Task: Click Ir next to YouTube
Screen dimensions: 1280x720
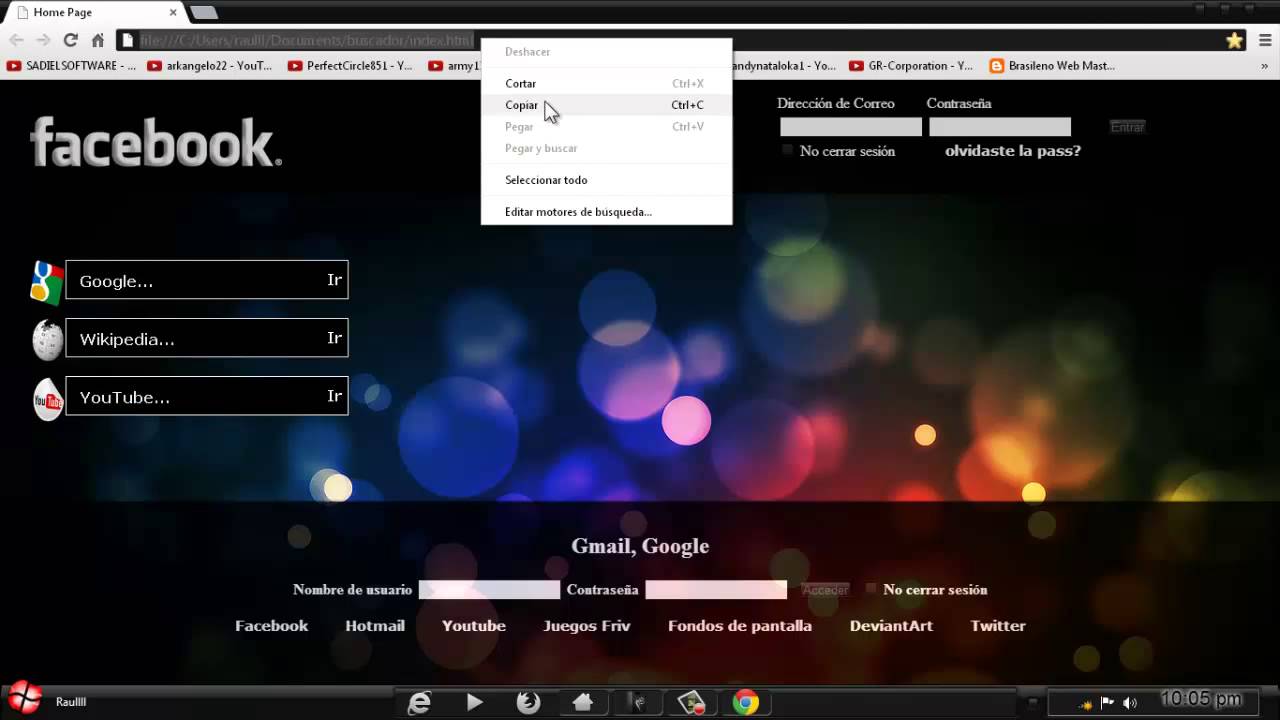Action: 335,396
